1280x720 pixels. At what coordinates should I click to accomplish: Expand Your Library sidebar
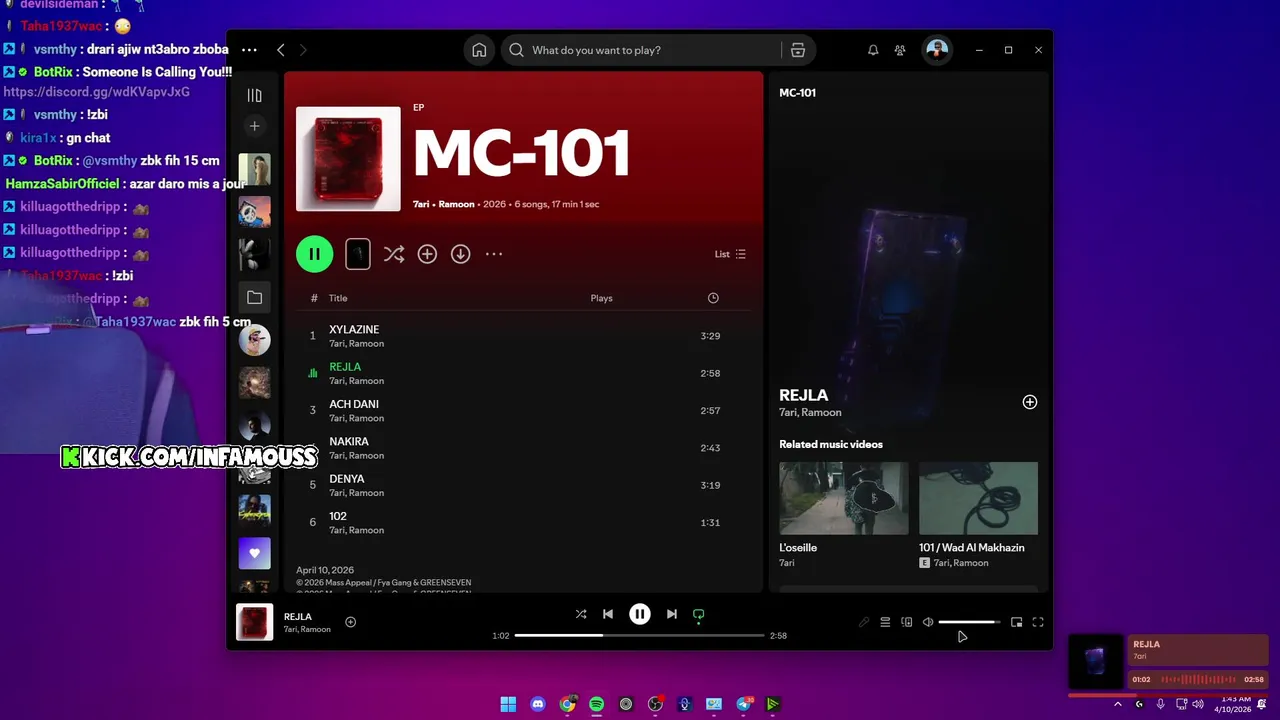pos(254,95)
